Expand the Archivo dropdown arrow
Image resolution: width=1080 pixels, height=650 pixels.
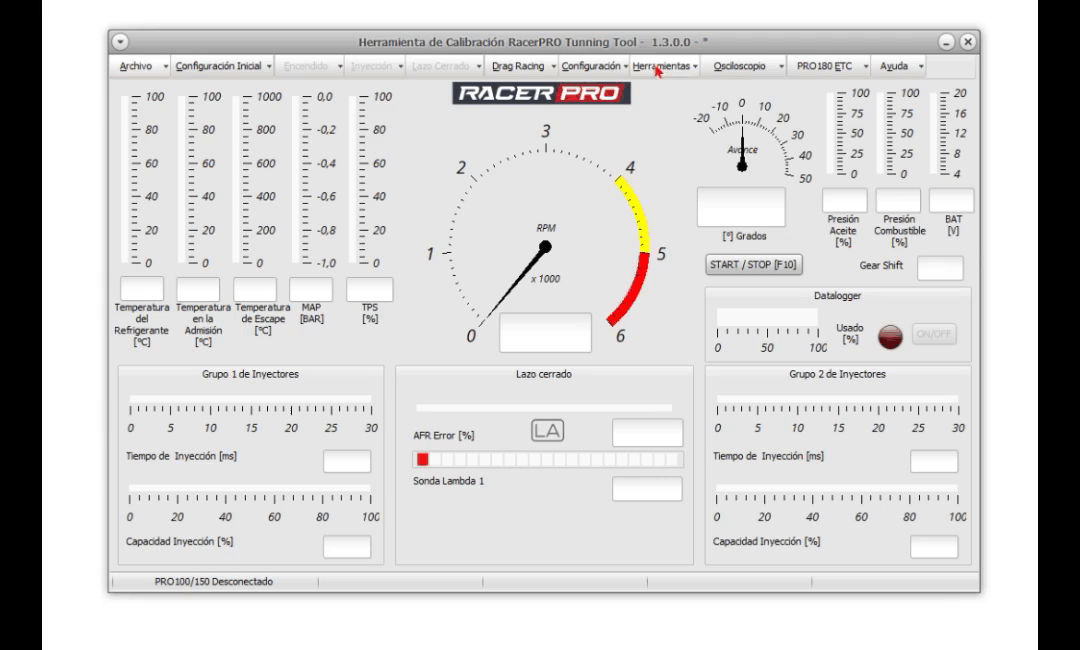(x=165, y=67)
